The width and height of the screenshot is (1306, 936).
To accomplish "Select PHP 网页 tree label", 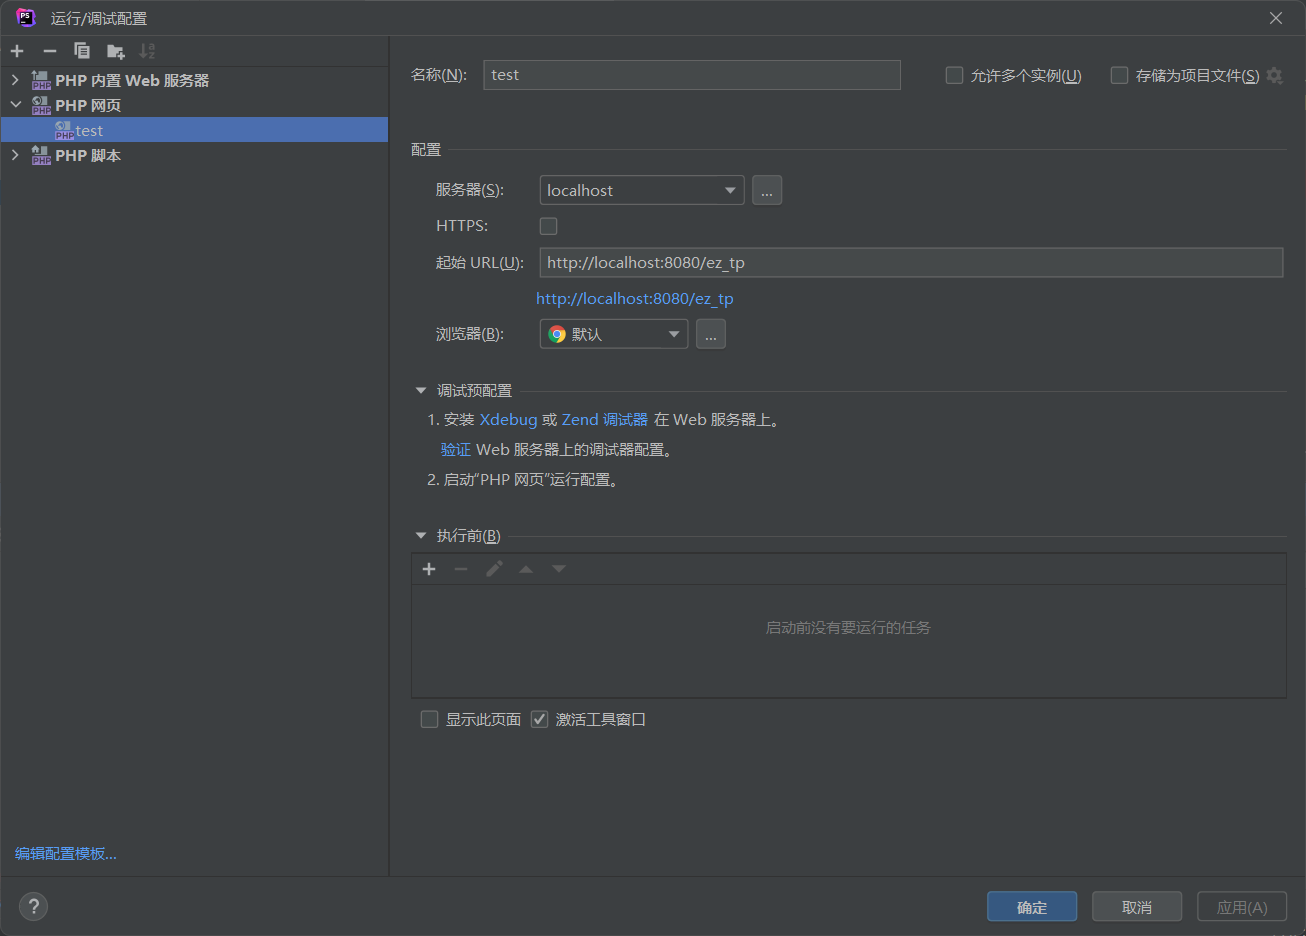I will point(88,105).
